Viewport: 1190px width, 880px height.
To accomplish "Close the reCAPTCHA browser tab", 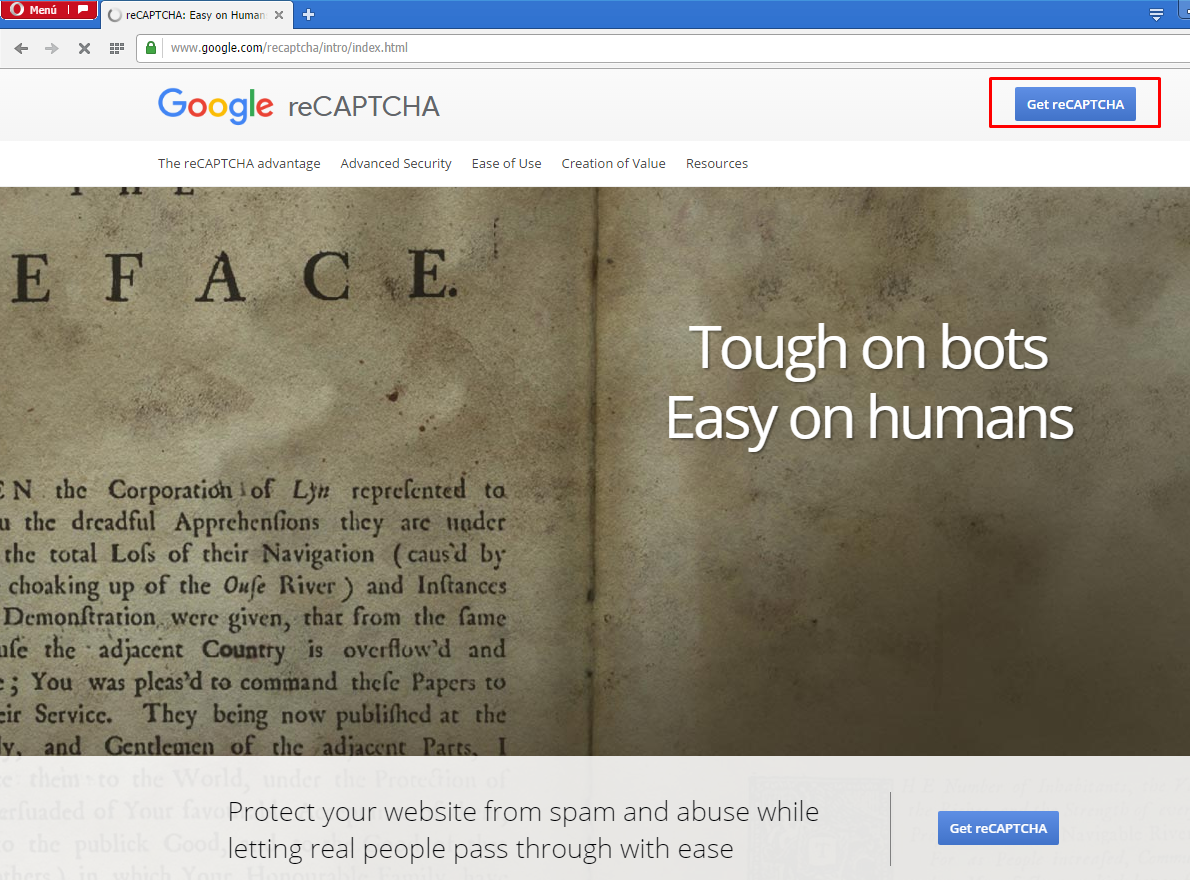I will pos(279,14).
